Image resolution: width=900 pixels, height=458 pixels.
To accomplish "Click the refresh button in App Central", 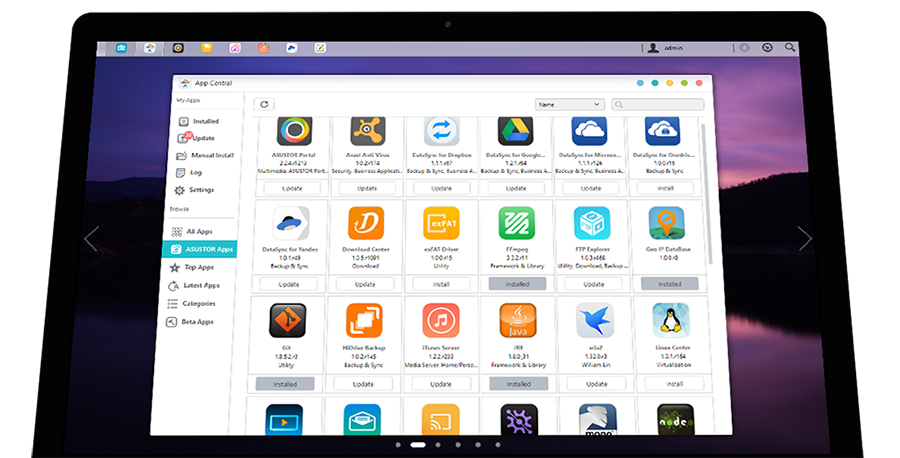I will 264,104.
